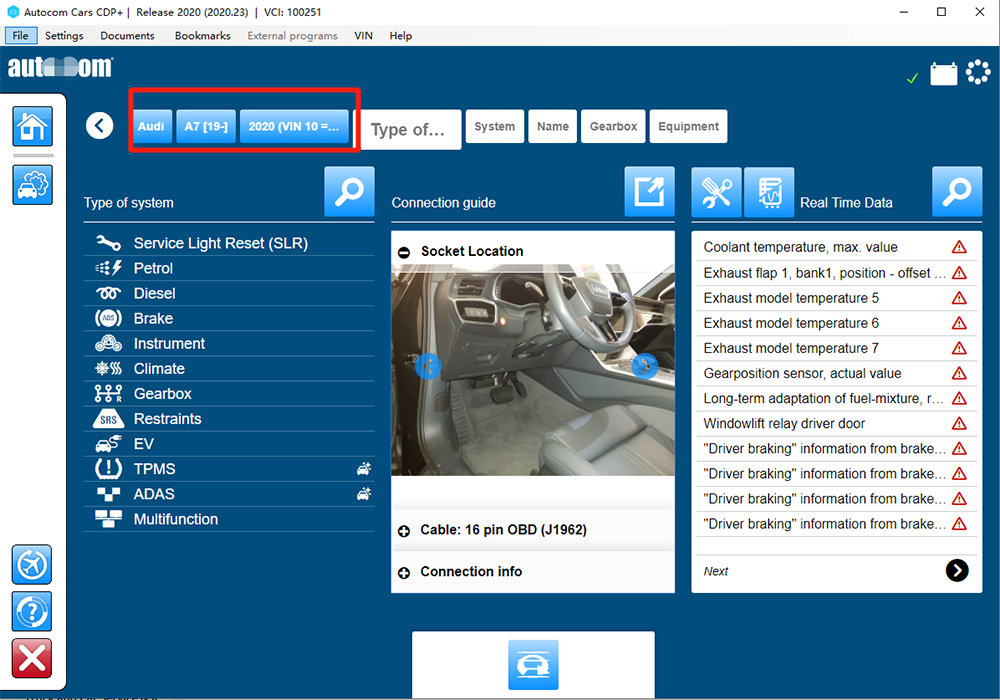
Task: Select the ADAS system type
Action: click(x=229, y=494)
